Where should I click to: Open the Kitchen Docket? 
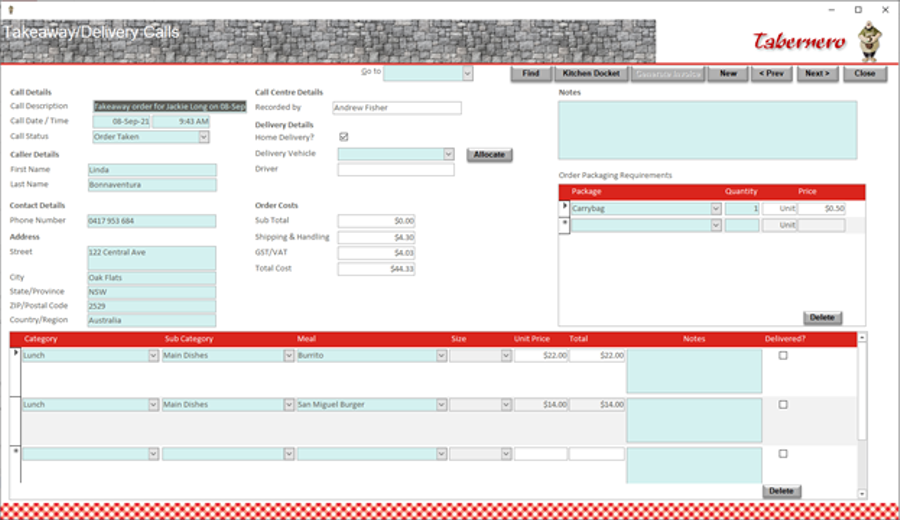pyautogui.click(x=591, y=73)
